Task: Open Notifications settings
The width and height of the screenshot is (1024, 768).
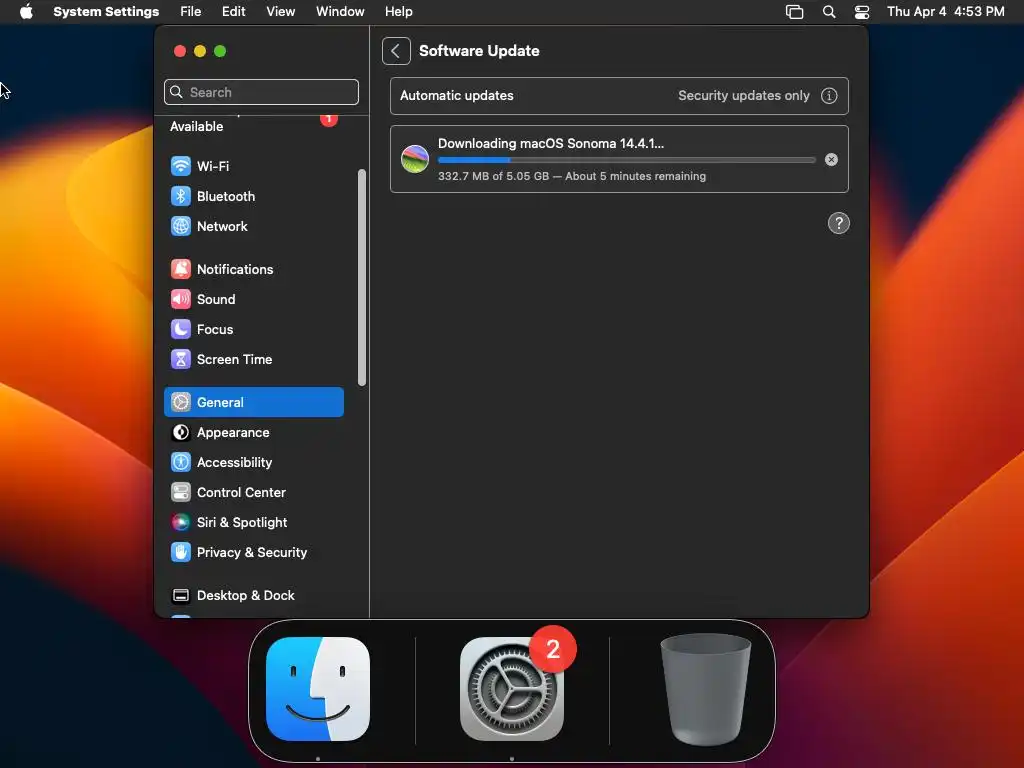Action: (253, 269)
